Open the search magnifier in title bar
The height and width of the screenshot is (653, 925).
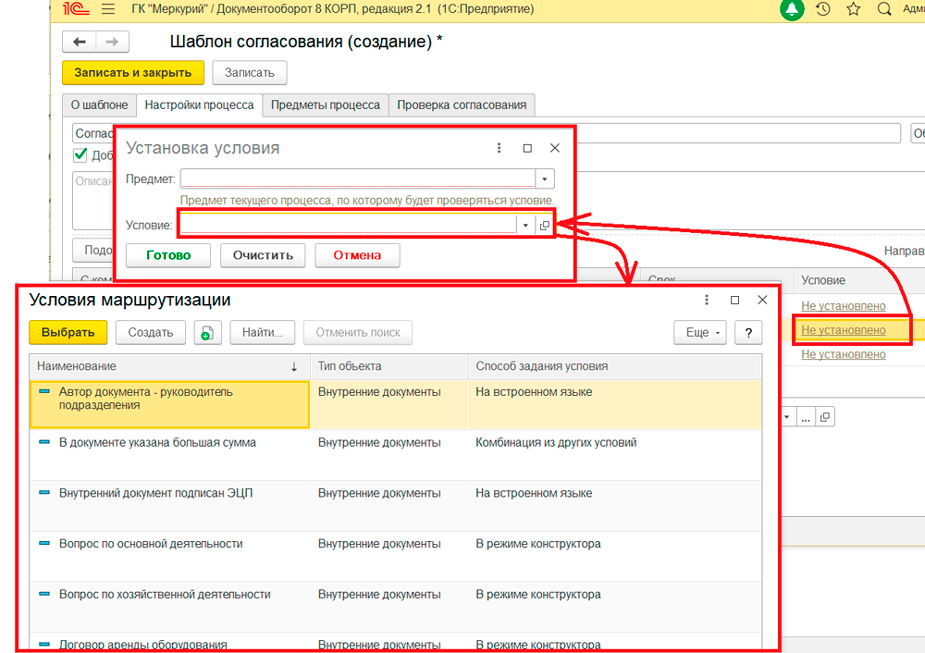[884, 9]
